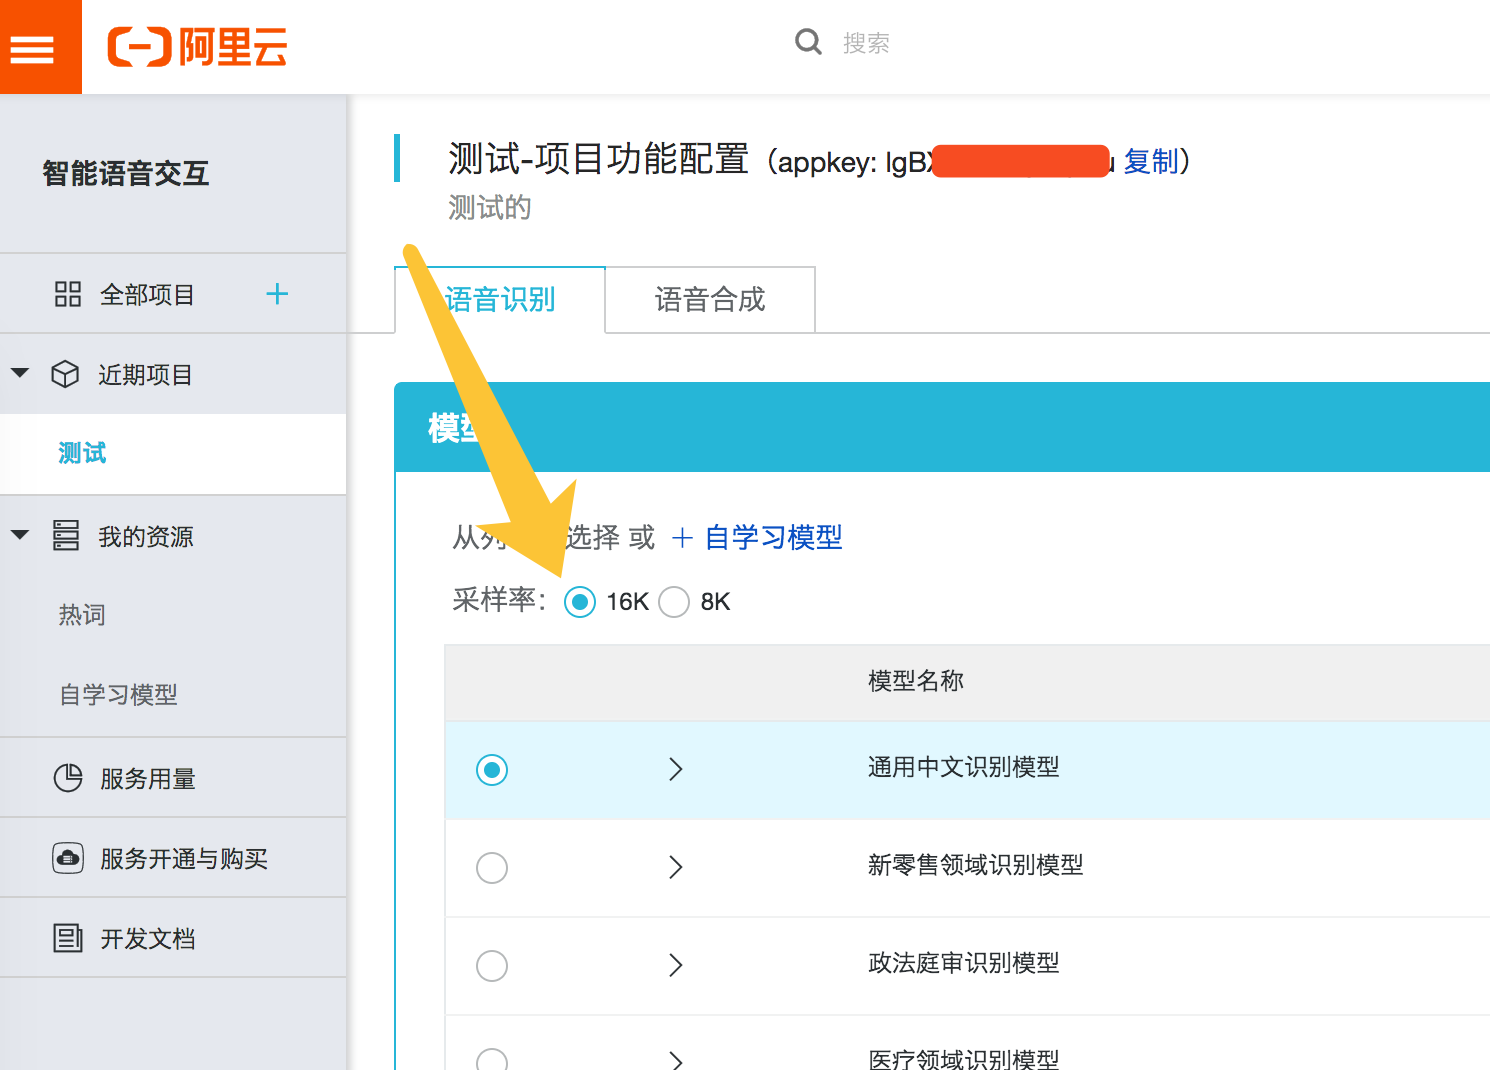Viewport: 1490px width, 1070px height.
Task: Click the Alibaba Cloud logo
Action: coord(197,47)
